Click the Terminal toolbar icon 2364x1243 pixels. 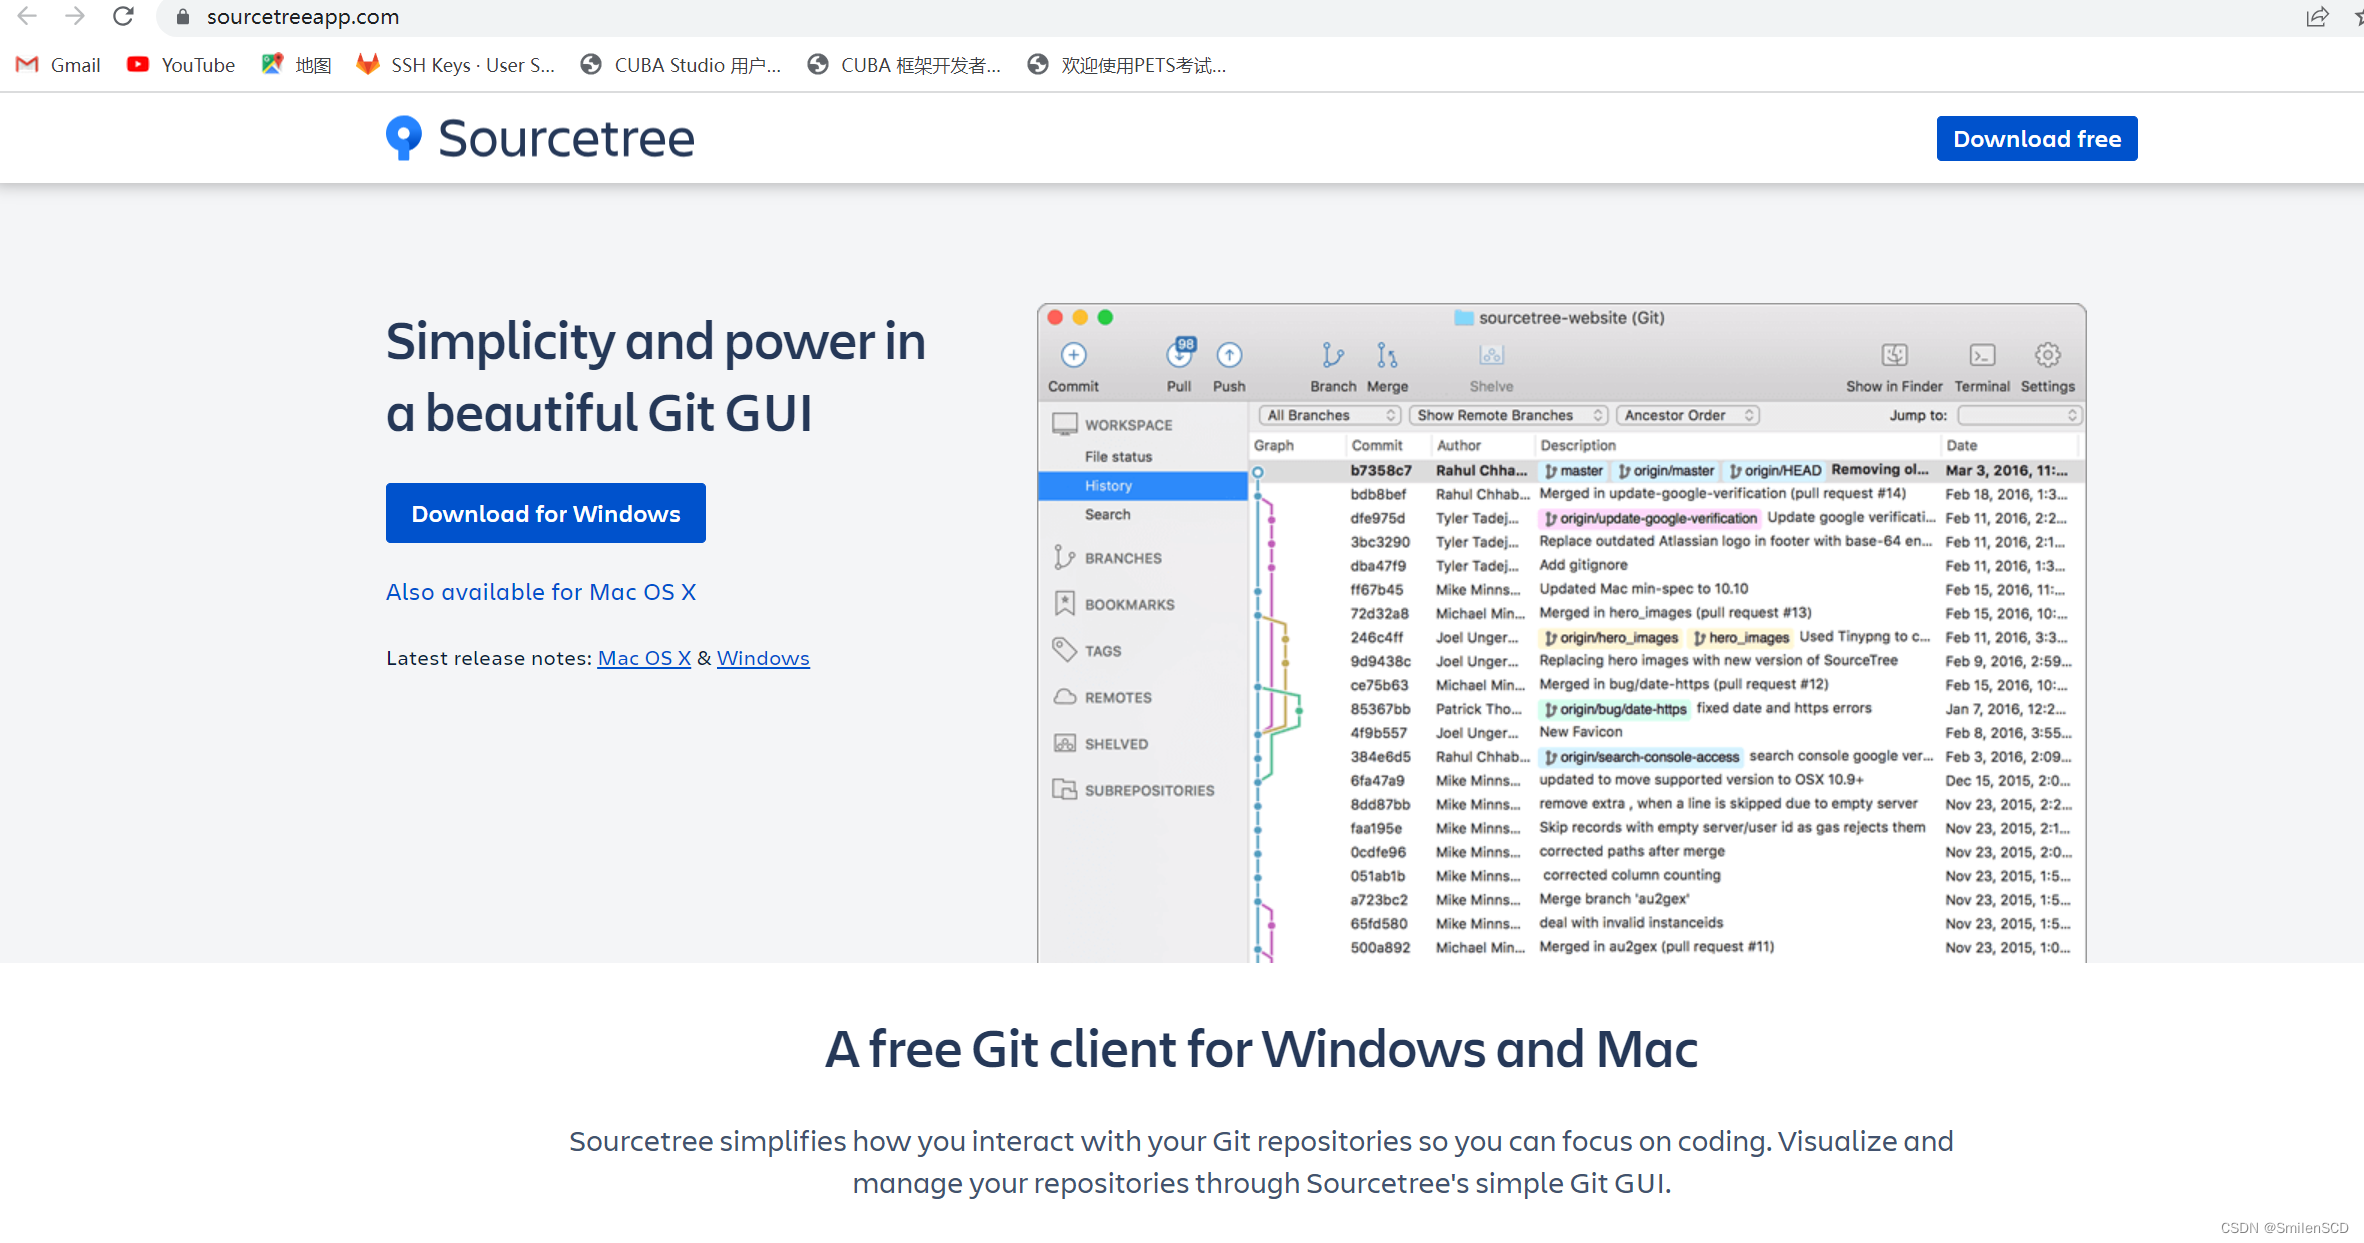click(x=1982, y=355)
